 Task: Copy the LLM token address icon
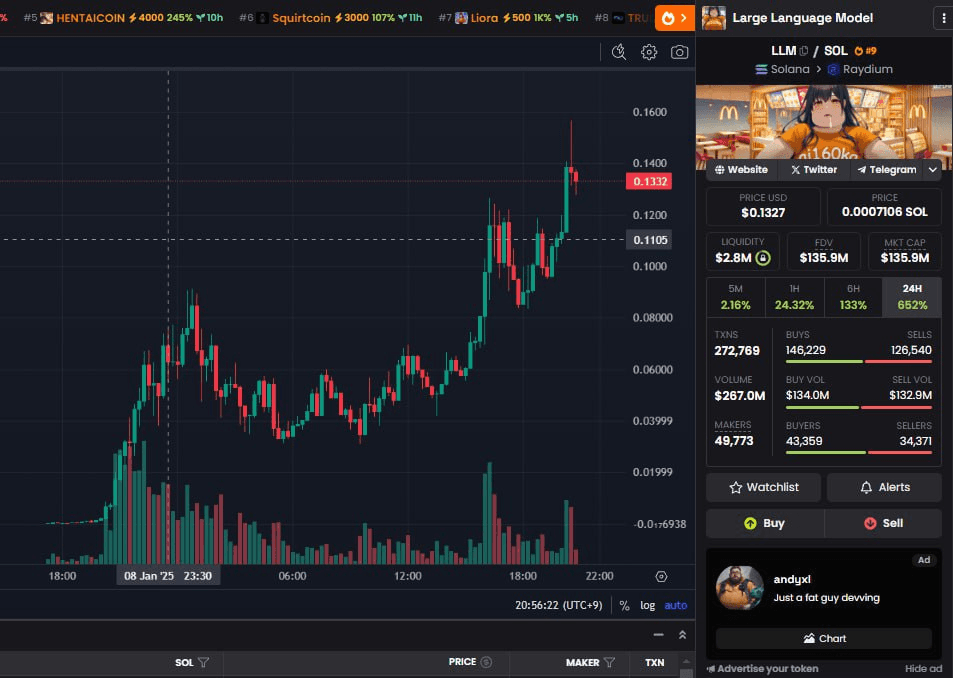[x=803, y=51]
